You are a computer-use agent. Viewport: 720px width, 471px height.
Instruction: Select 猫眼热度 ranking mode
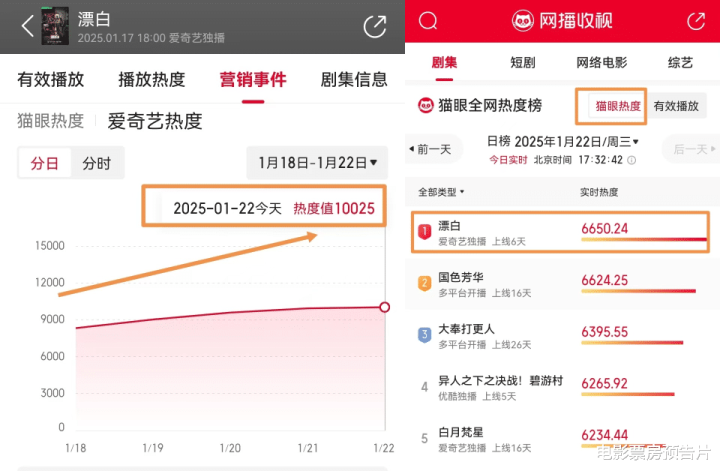pos(618,106)
